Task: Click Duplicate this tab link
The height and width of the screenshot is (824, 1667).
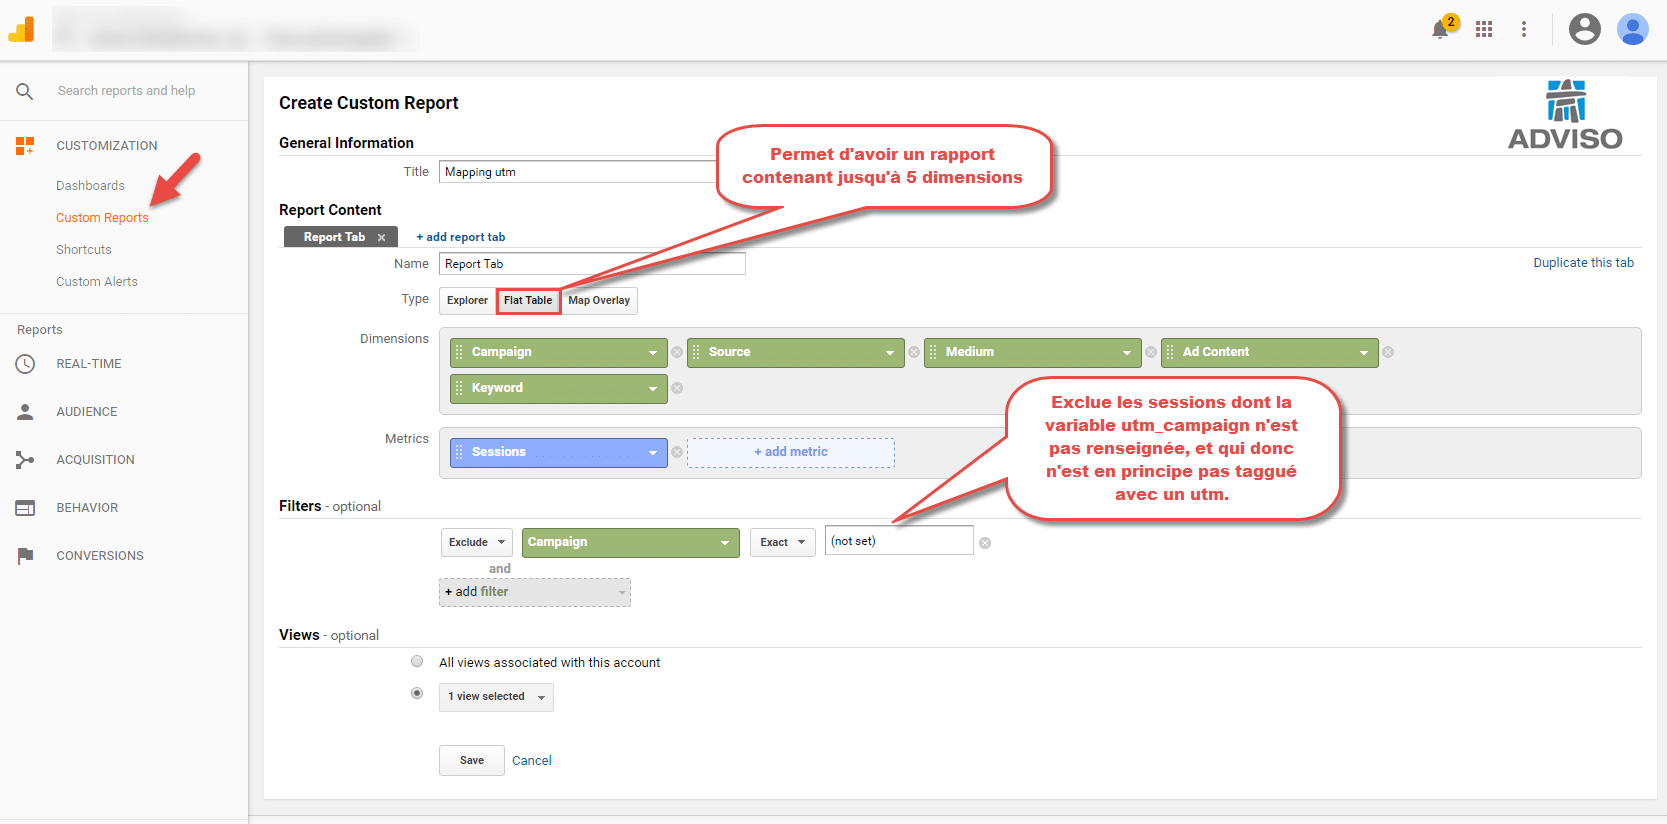Action: pos(1583,263)
